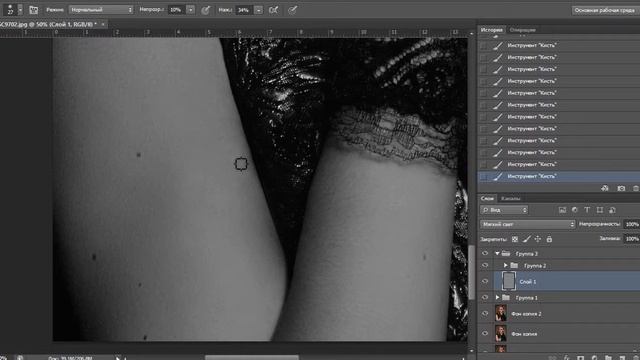
Task: Open status bar document info arrow
Action: (x=118, y=358)
